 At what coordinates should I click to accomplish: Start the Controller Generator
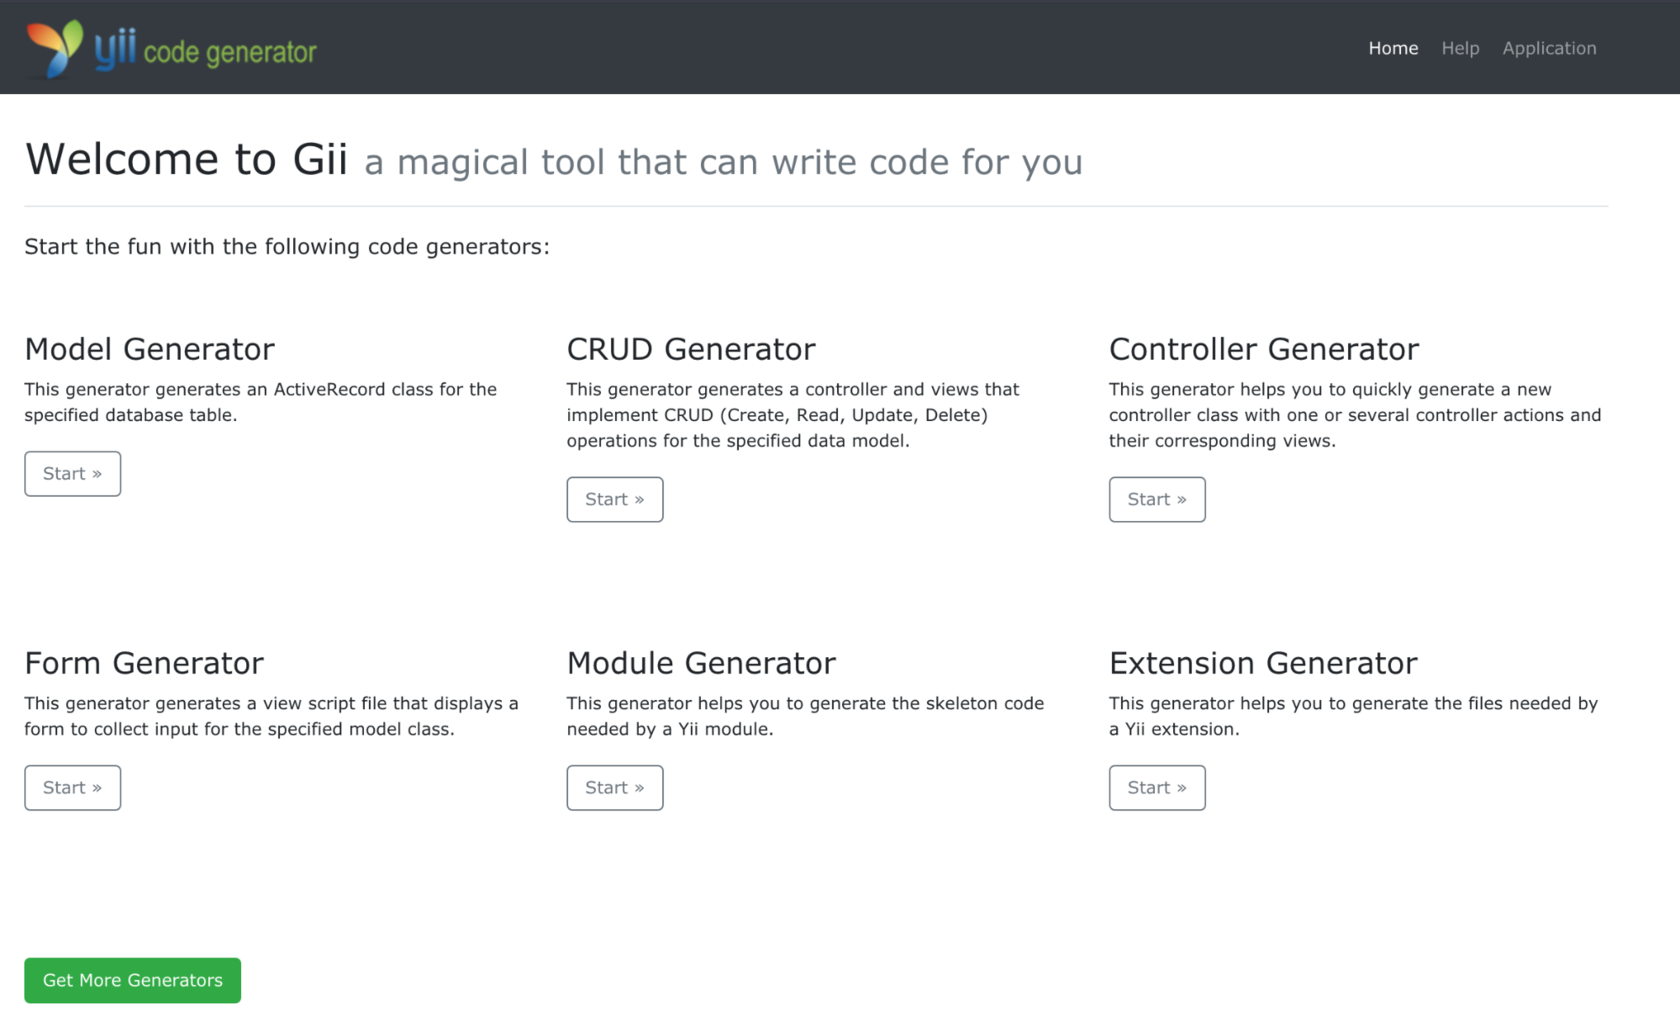(1156, 499)
